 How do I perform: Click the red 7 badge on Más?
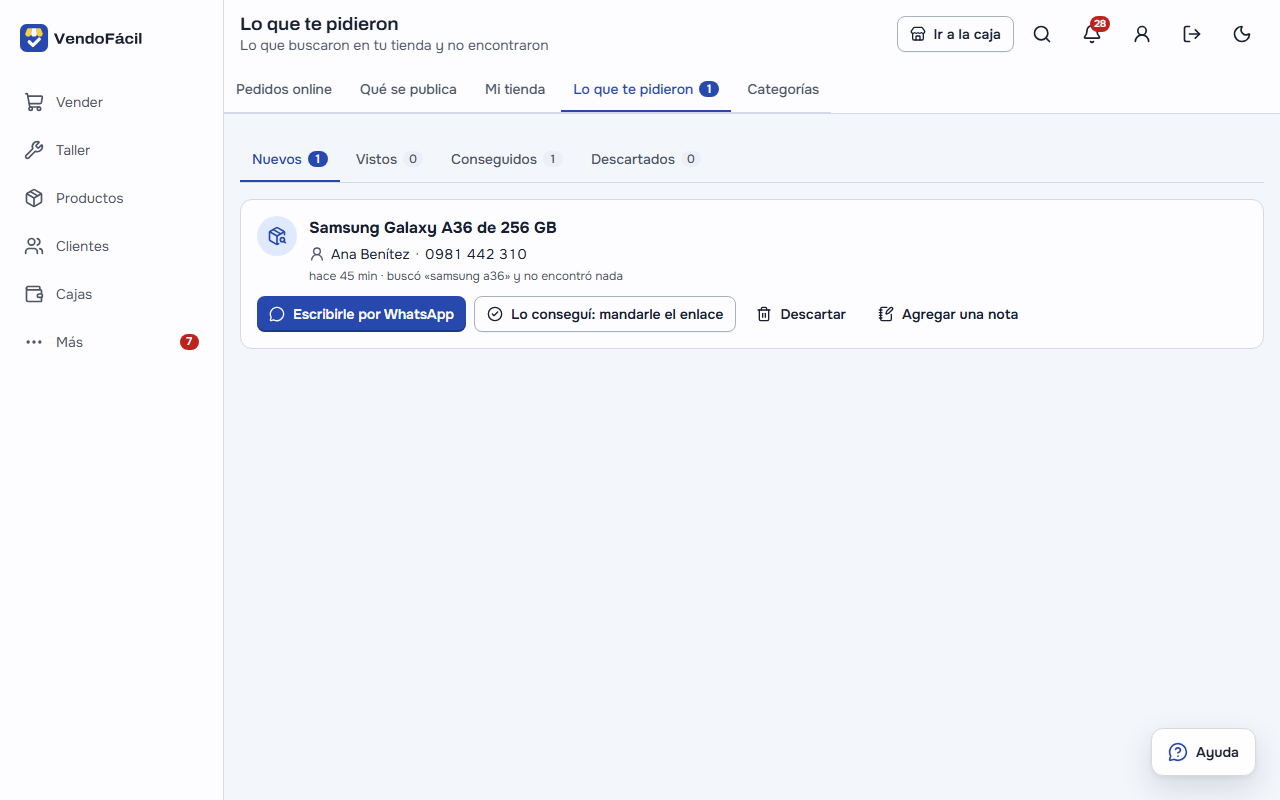coord(189,342)
